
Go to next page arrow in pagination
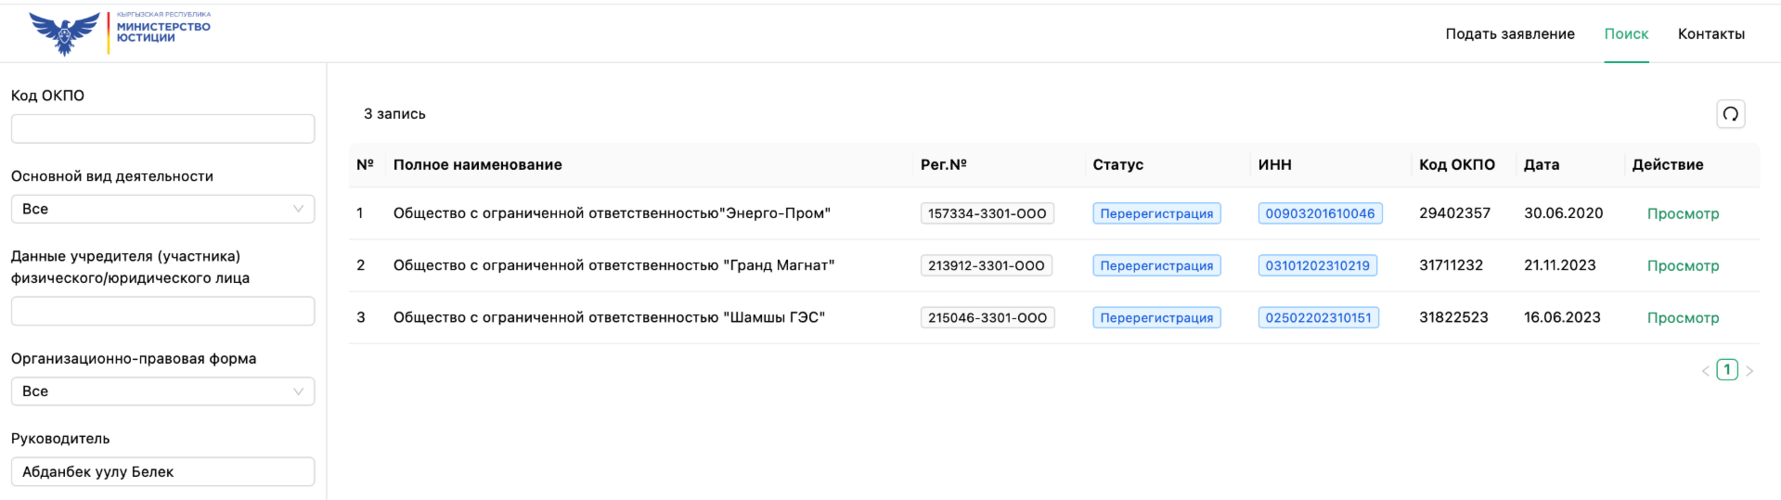[1749, 371]
